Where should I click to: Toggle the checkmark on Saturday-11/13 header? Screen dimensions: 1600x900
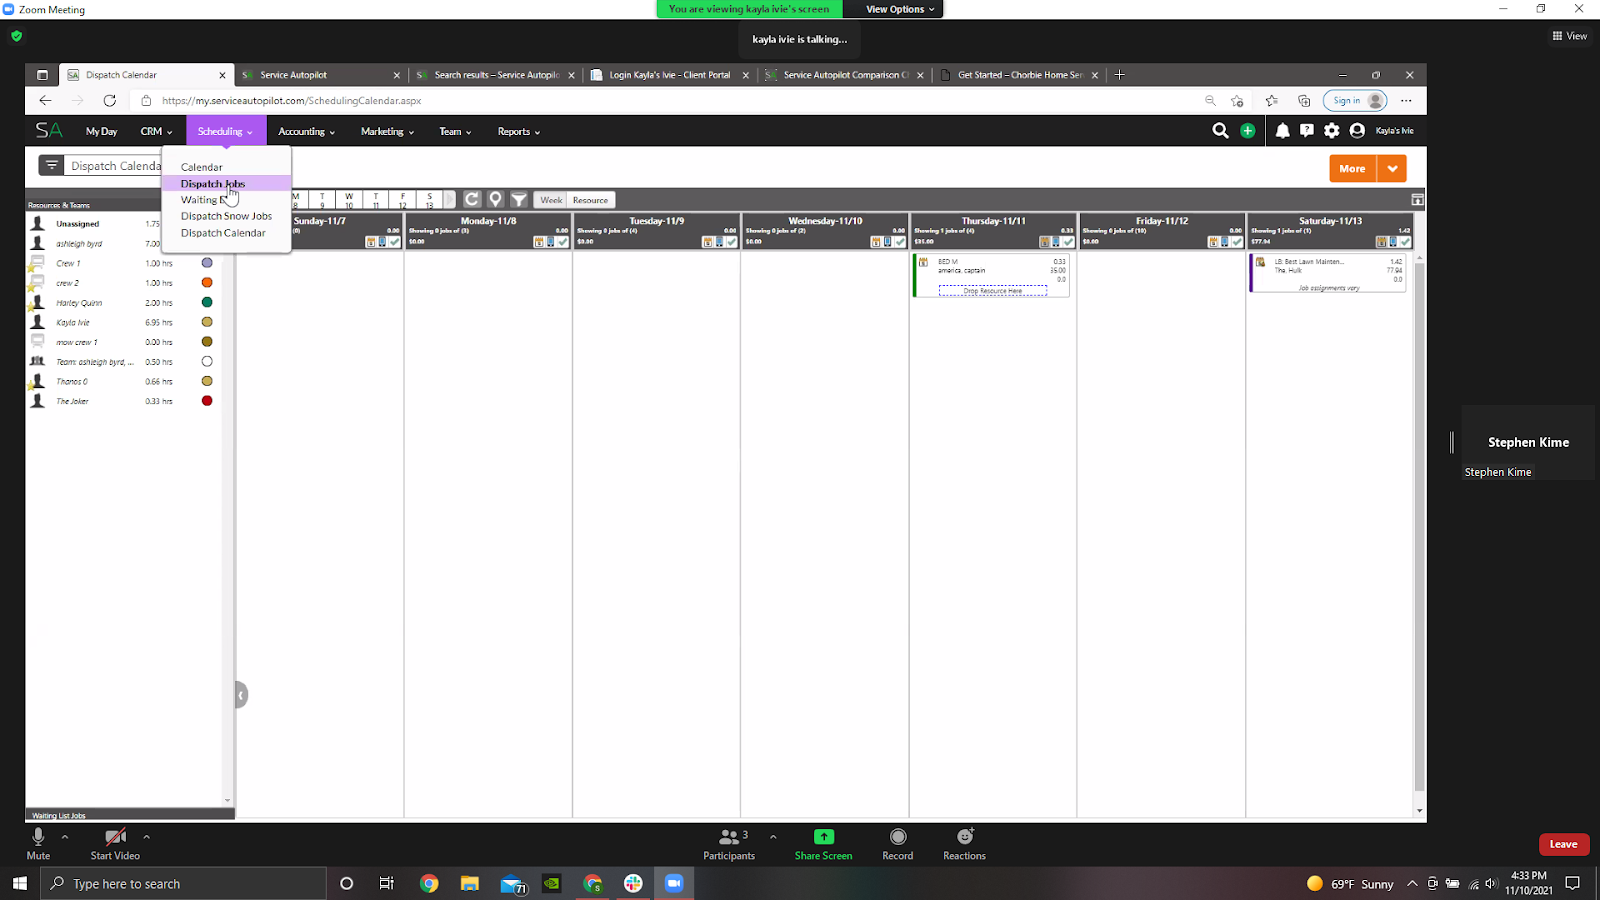coord(1405,242)
